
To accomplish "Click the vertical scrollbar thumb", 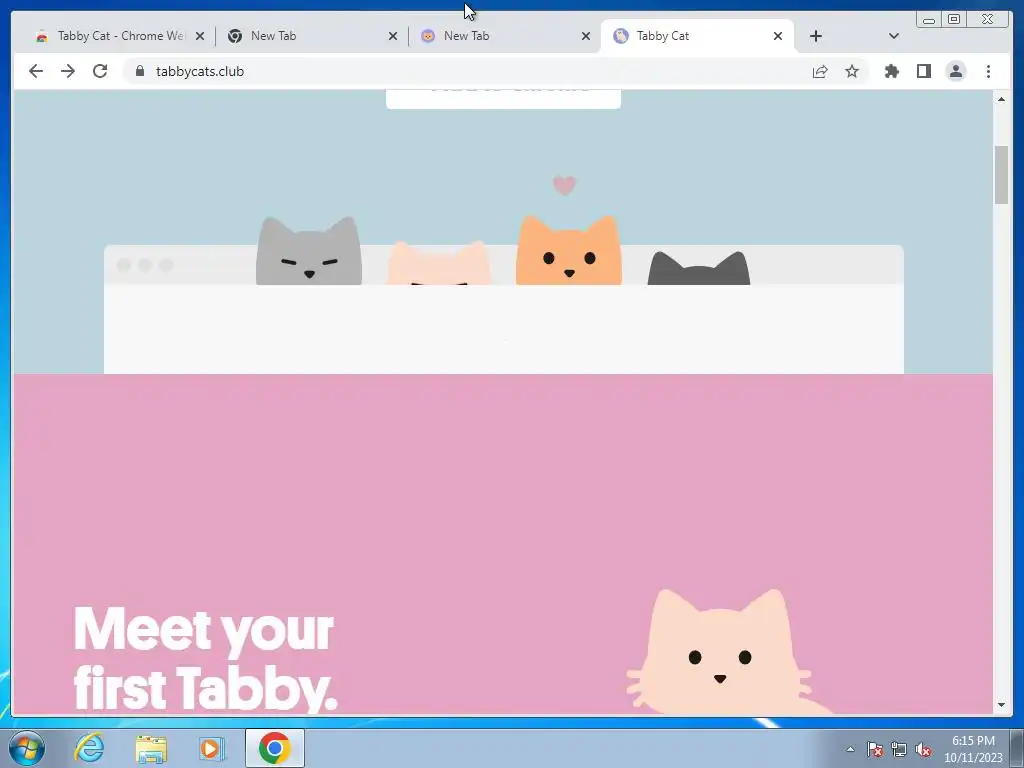I will pyautogui.click(x=1001, y=175).
